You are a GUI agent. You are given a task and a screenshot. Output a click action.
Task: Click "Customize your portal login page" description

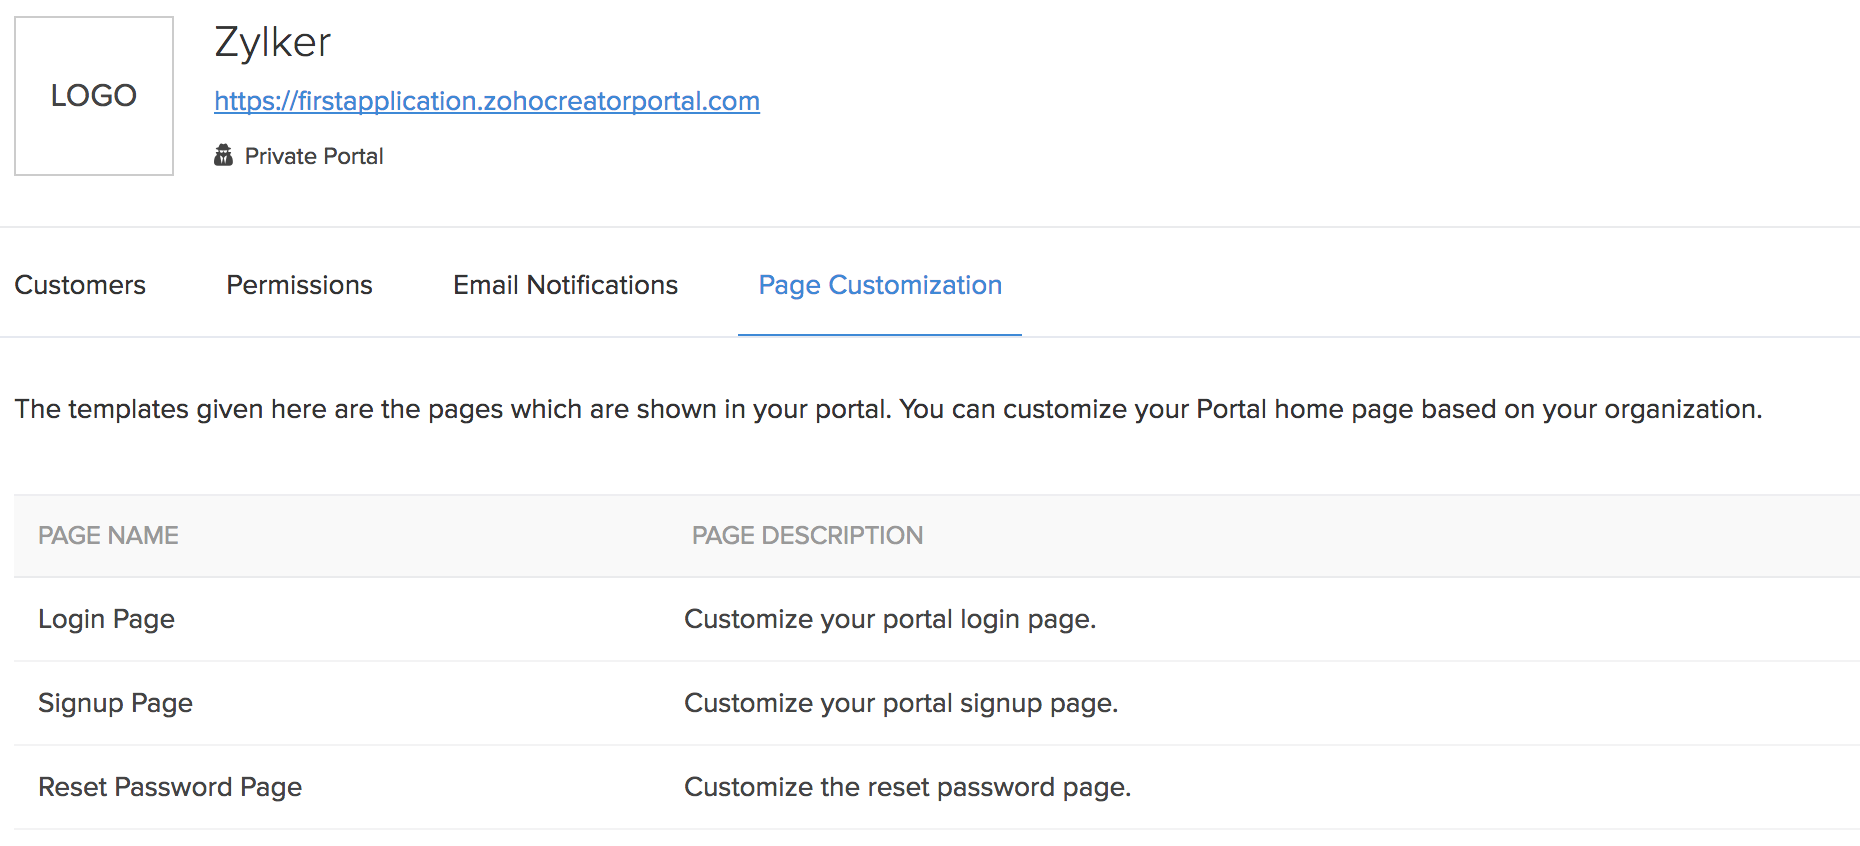(889, 619)
